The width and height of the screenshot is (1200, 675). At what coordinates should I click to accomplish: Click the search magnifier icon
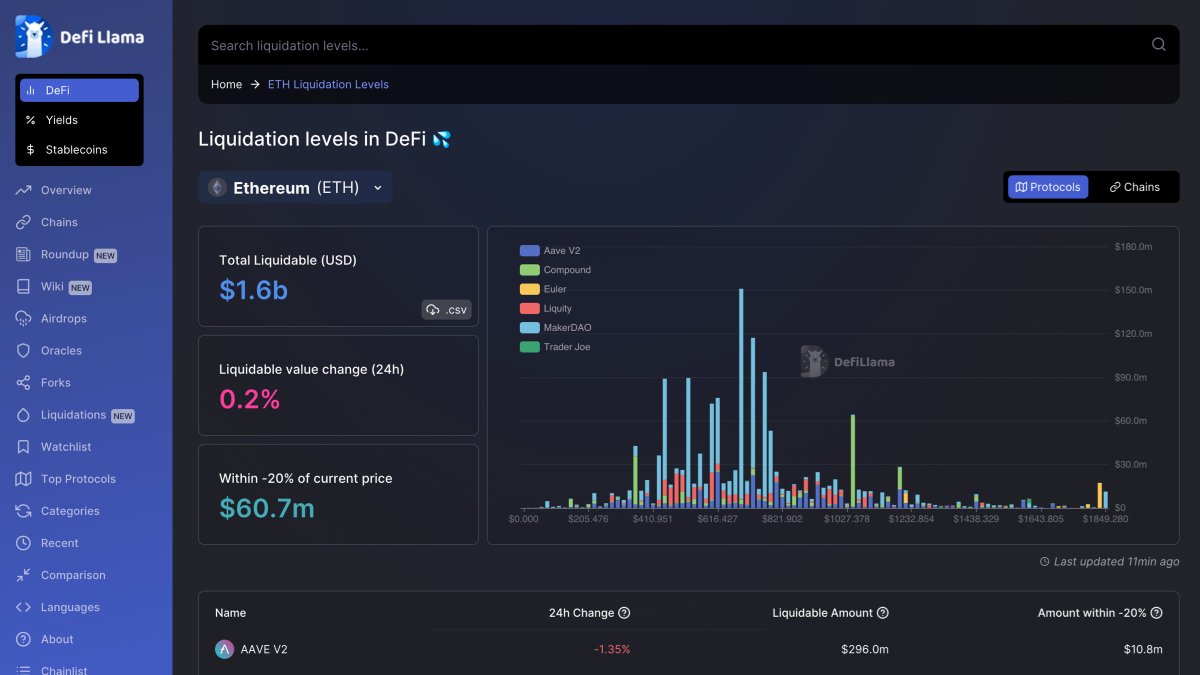click(1158, 44)
